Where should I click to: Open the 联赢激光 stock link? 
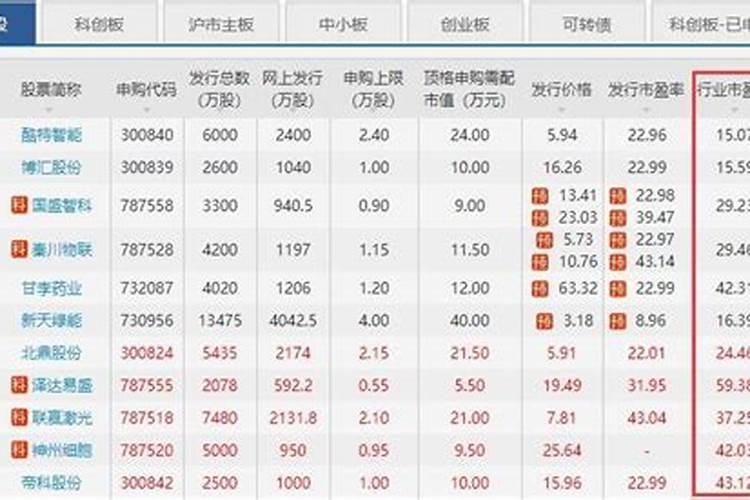[62, 418]
